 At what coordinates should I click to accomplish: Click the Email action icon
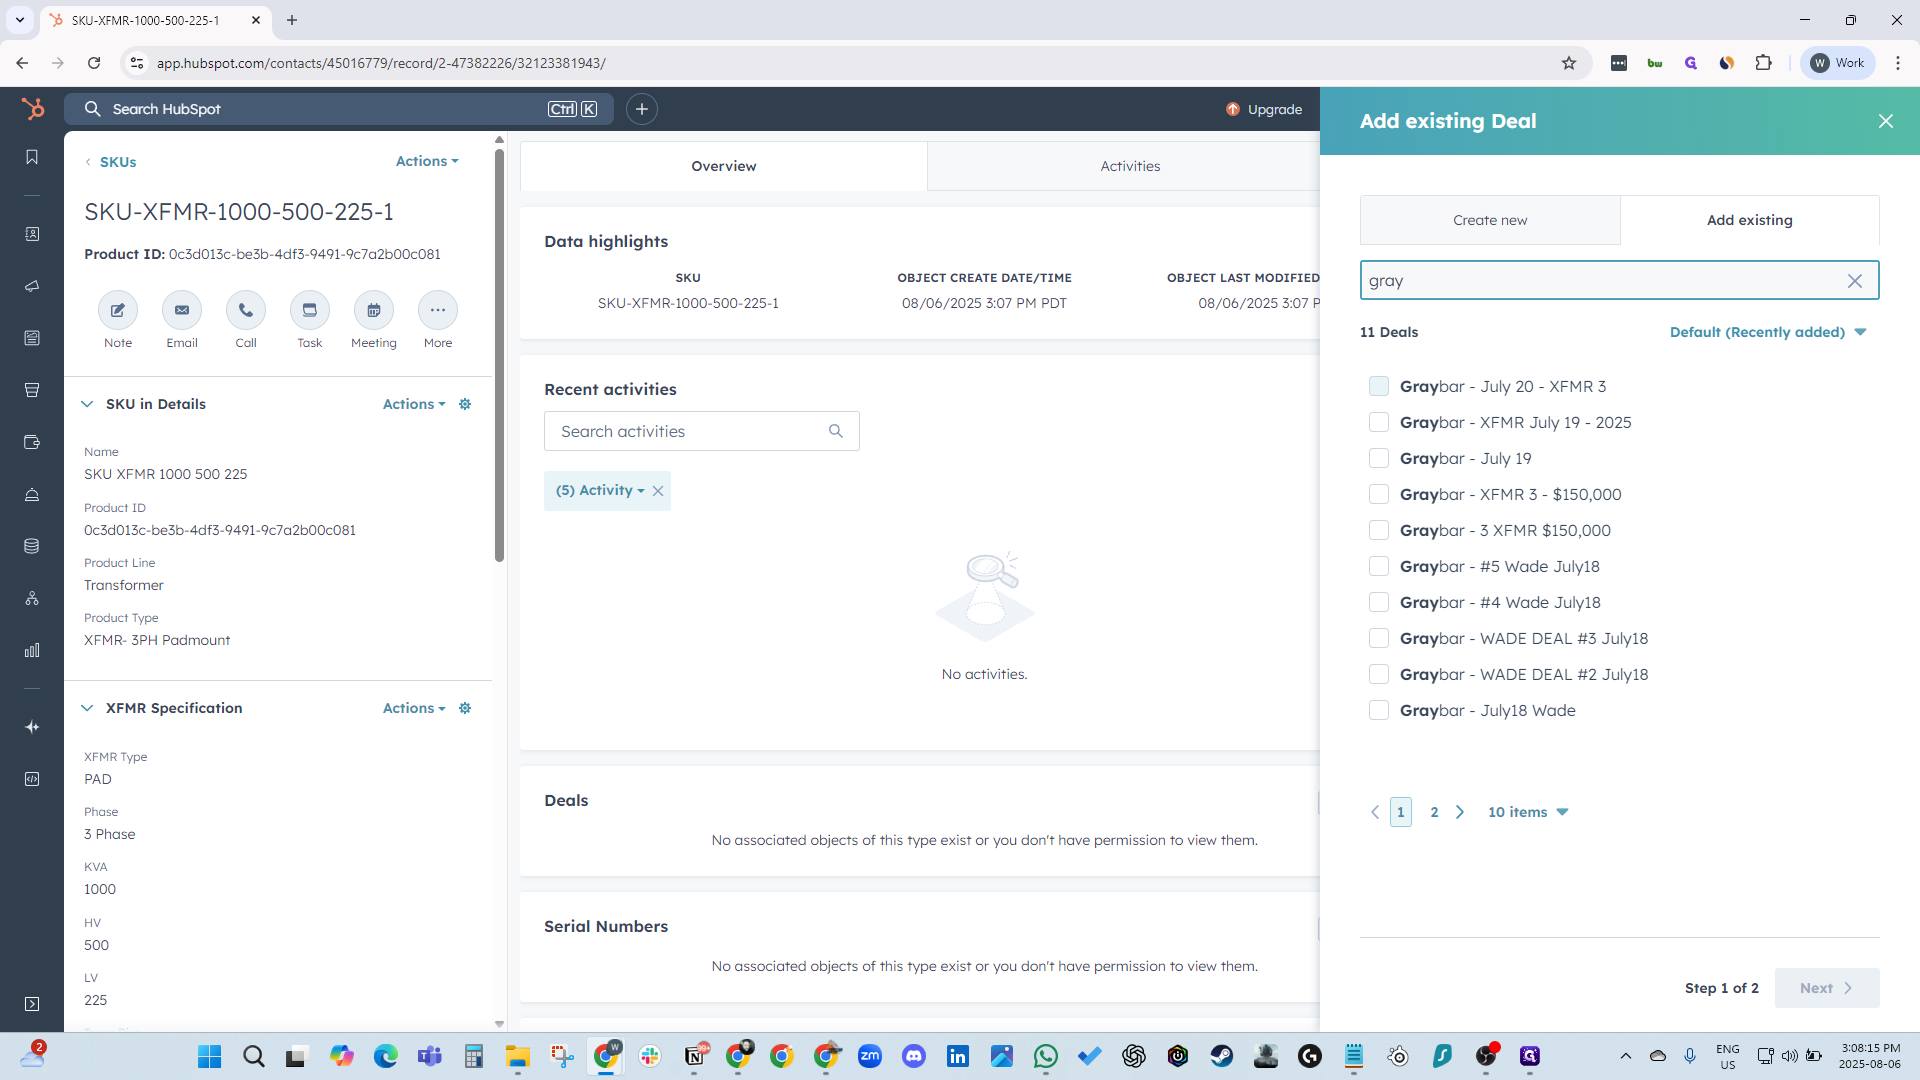pyautogui.click(x=182, y=310)
